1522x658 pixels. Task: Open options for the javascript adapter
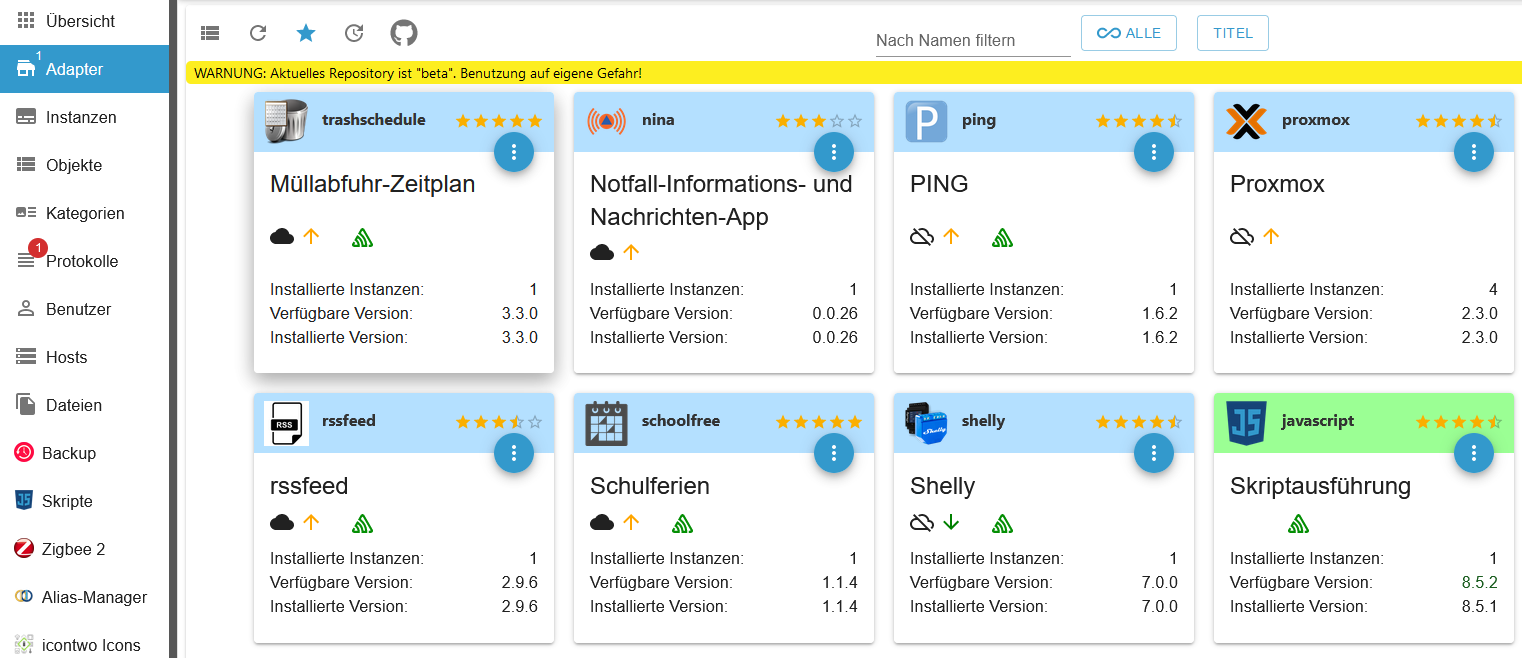click(x=1473, y=453)
